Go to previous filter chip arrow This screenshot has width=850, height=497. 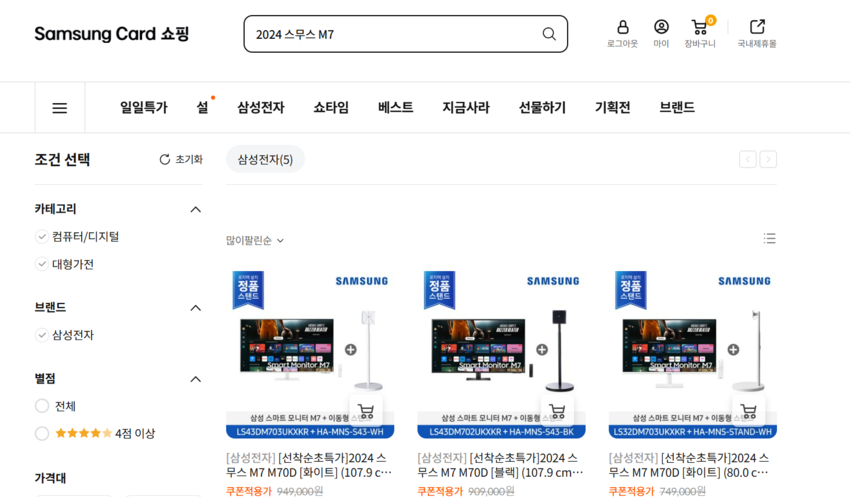748,159
